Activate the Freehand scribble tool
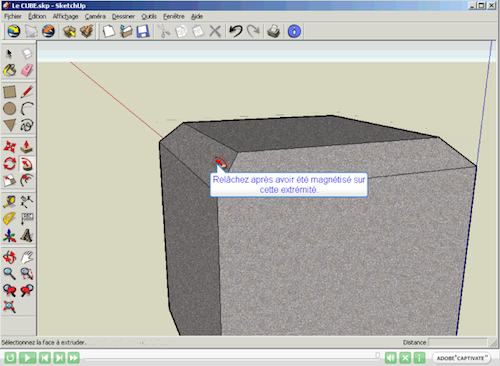This screenshot has height=366, width=500. (x=27, y=125)
